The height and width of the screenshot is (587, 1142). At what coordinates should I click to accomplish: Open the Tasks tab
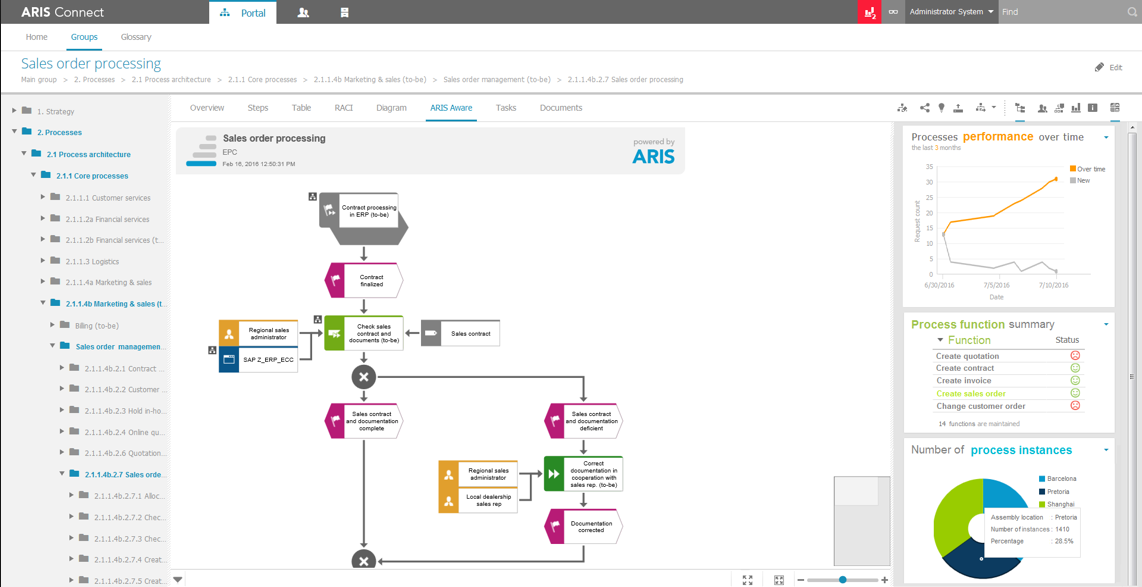(506, 108)
